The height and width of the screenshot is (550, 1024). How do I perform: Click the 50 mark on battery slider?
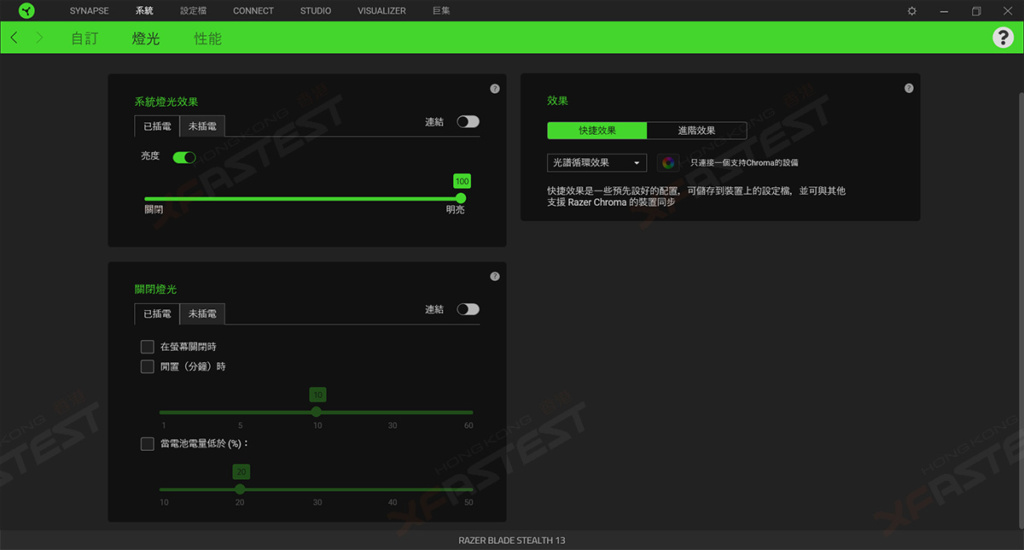[x=468, y=502]
